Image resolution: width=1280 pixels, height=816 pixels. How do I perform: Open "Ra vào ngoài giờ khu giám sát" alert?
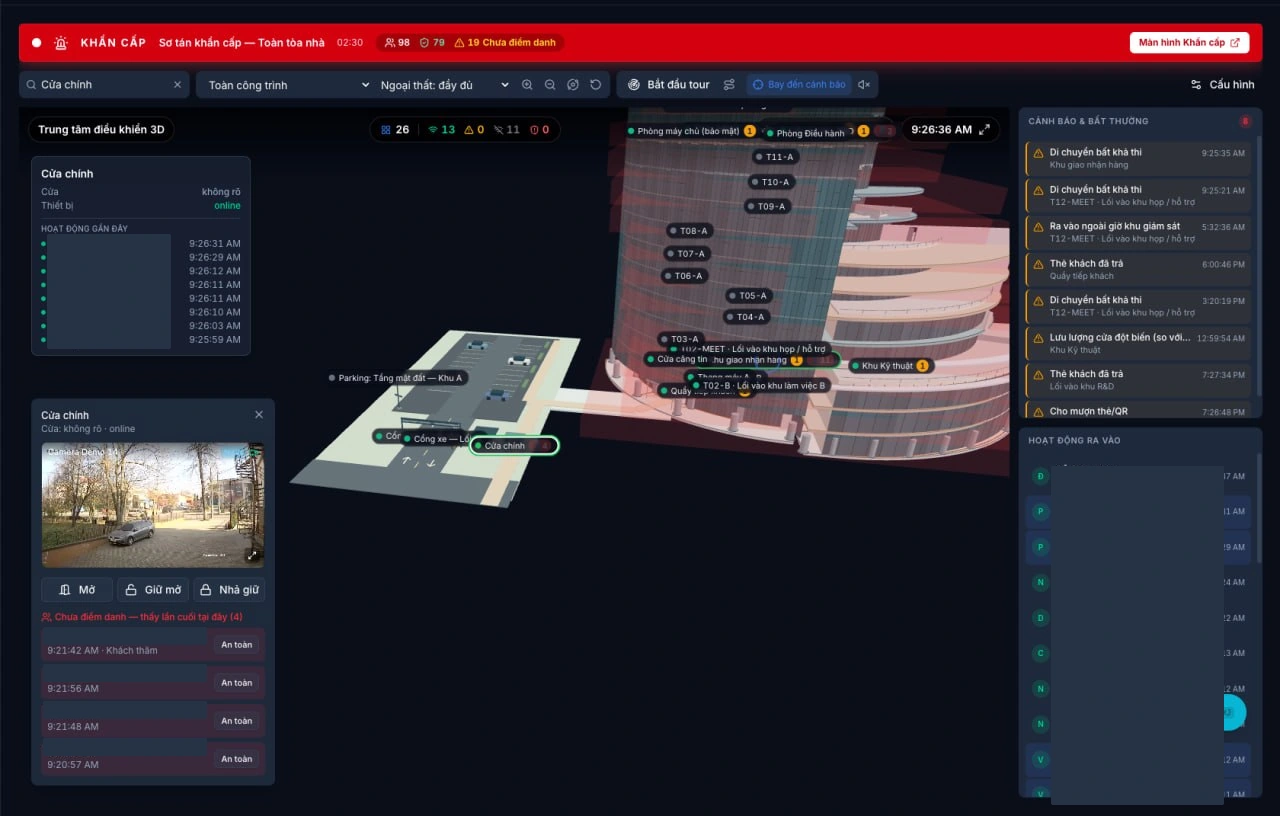point(1138,233)
